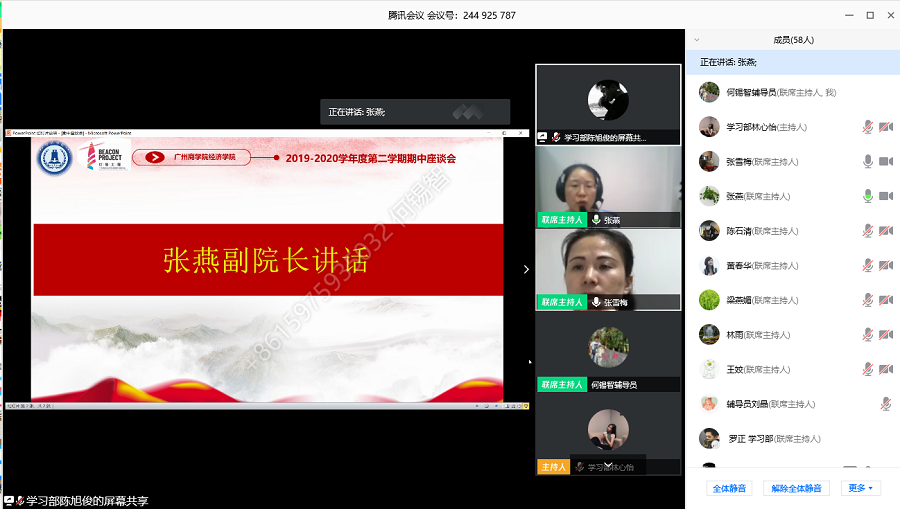The width and height of the screenshot is (900, 509).
Task: Click 何锦智辅导员 avatar in member list
Action: [709, 92]
